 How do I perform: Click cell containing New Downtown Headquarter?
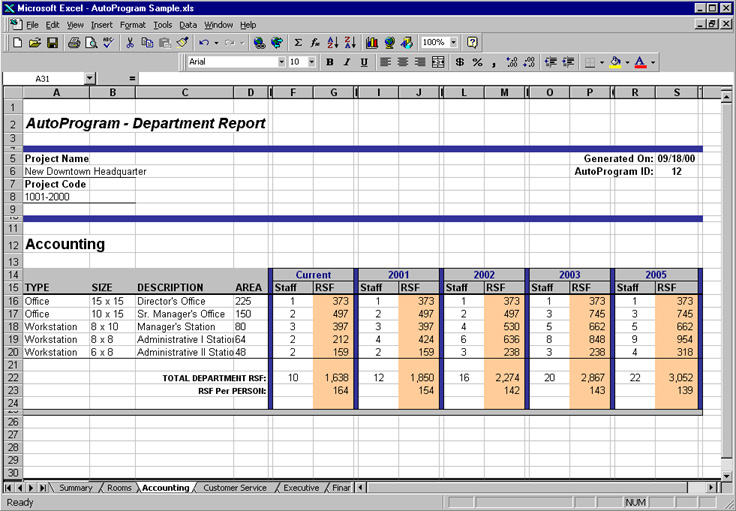pyautogui.click(x=85, y=171)
